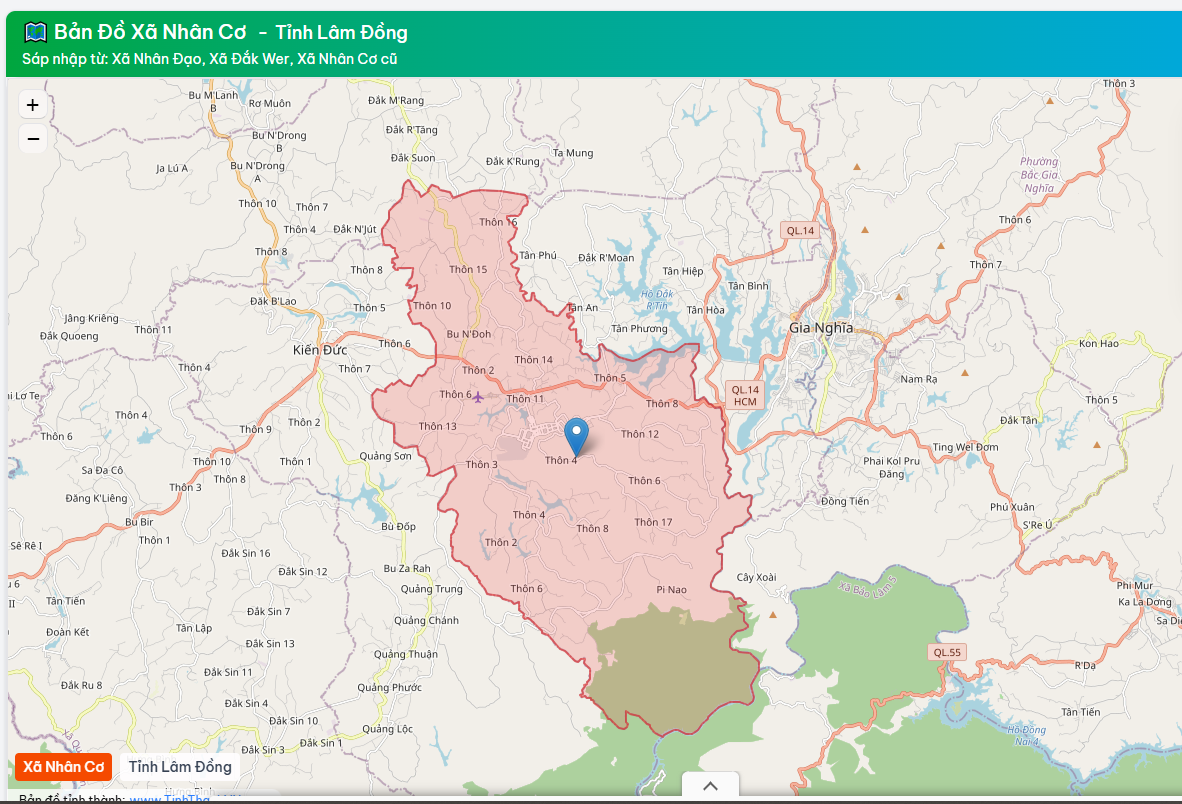Click the QL.14 shield north of Gia Nghĩa
This screenshot has width=1182, height=804.
pyautogui.click(x=800, y=230)
